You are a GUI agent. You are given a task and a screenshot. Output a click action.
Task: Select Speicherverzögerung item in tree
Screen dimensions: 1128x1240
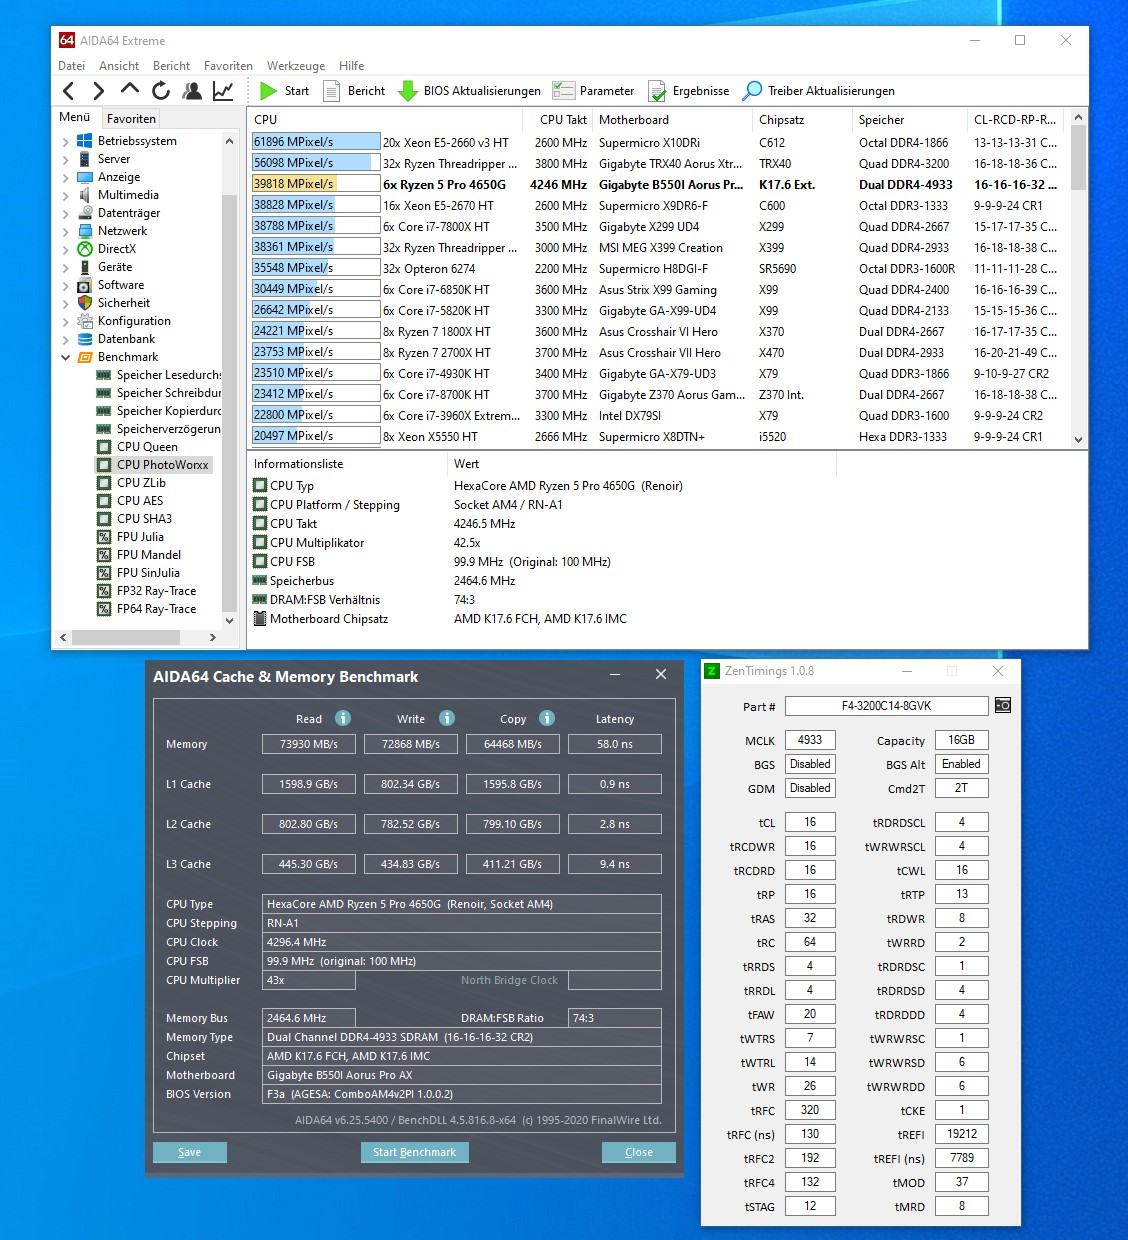point(159,429)
